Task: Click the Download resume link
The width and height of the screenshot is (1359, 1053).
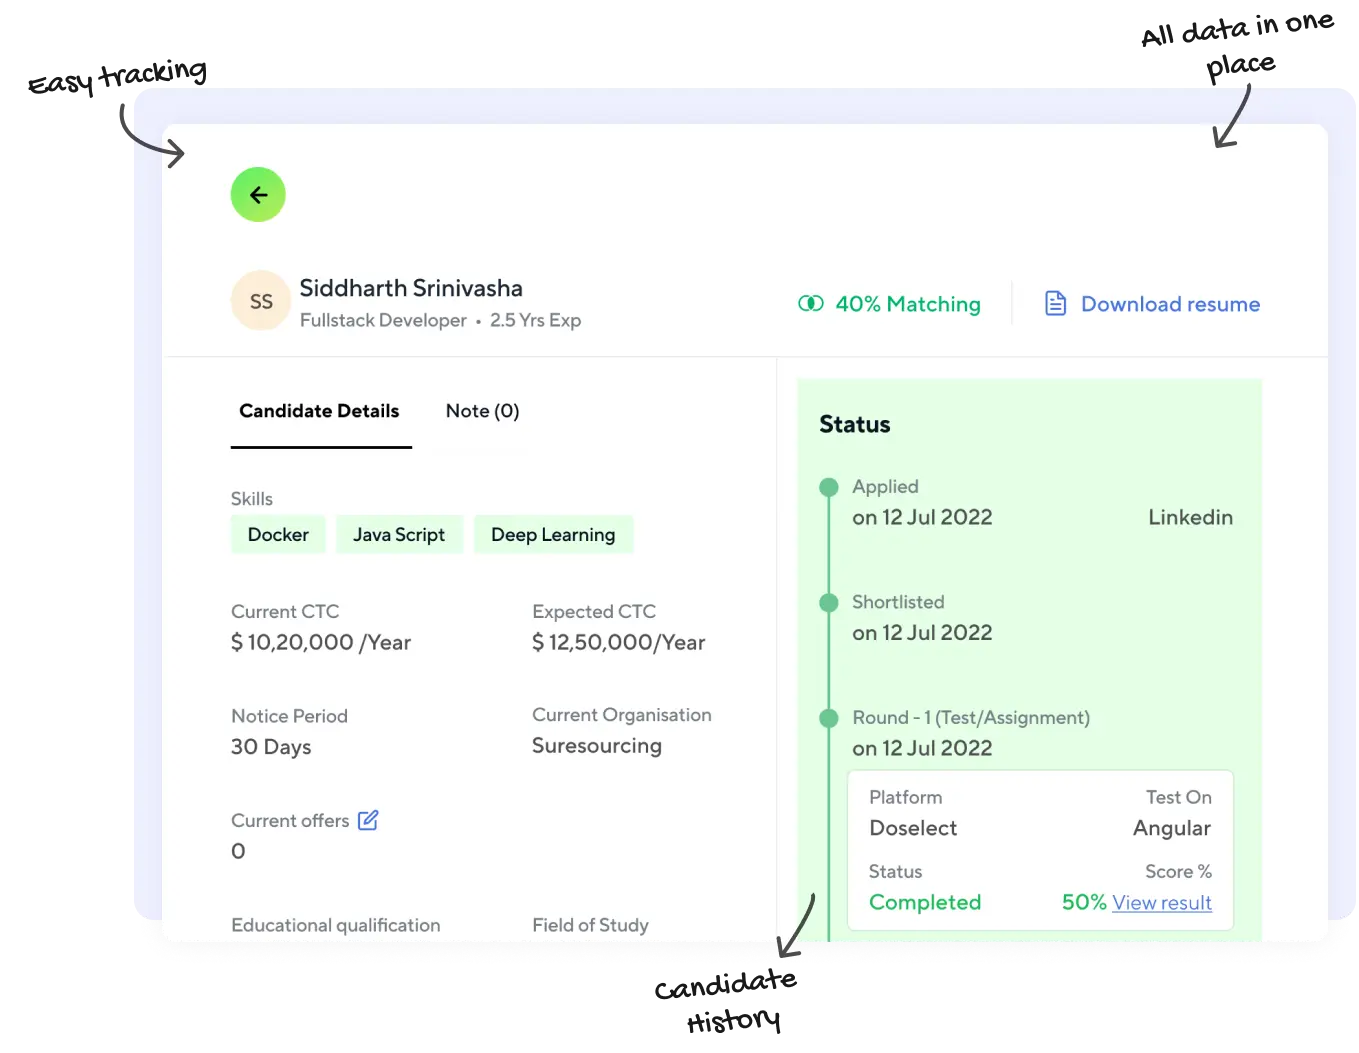Action: [x=1170, y=304]
